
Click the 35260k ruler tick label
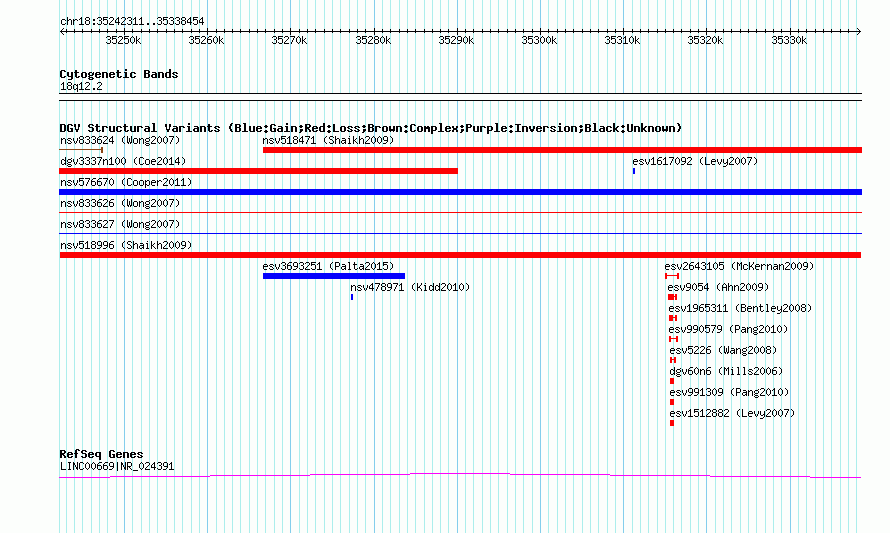pyautogui.click(x=206, y=40)
